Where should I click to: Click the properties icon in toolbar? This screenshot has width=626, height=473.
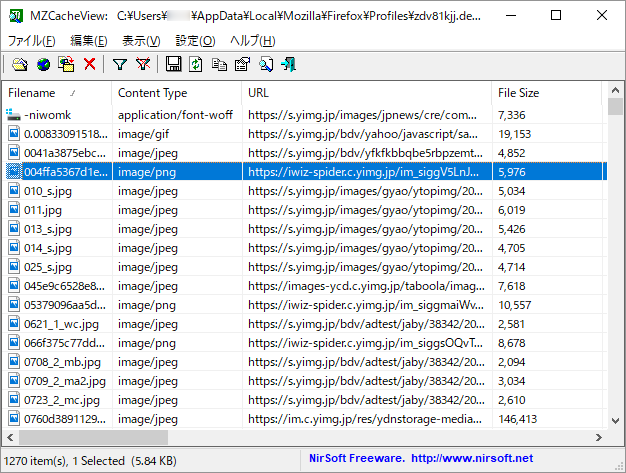tap(241, 65)
